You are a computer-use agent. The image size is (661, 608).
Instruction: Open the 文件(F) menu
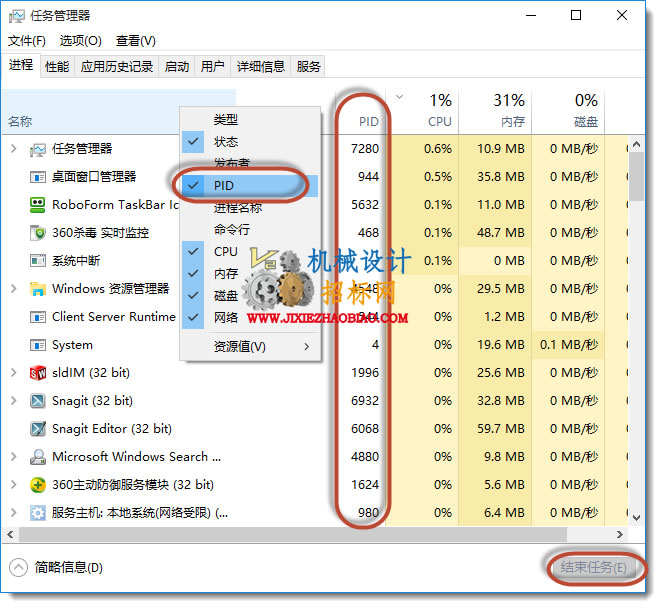27,41
